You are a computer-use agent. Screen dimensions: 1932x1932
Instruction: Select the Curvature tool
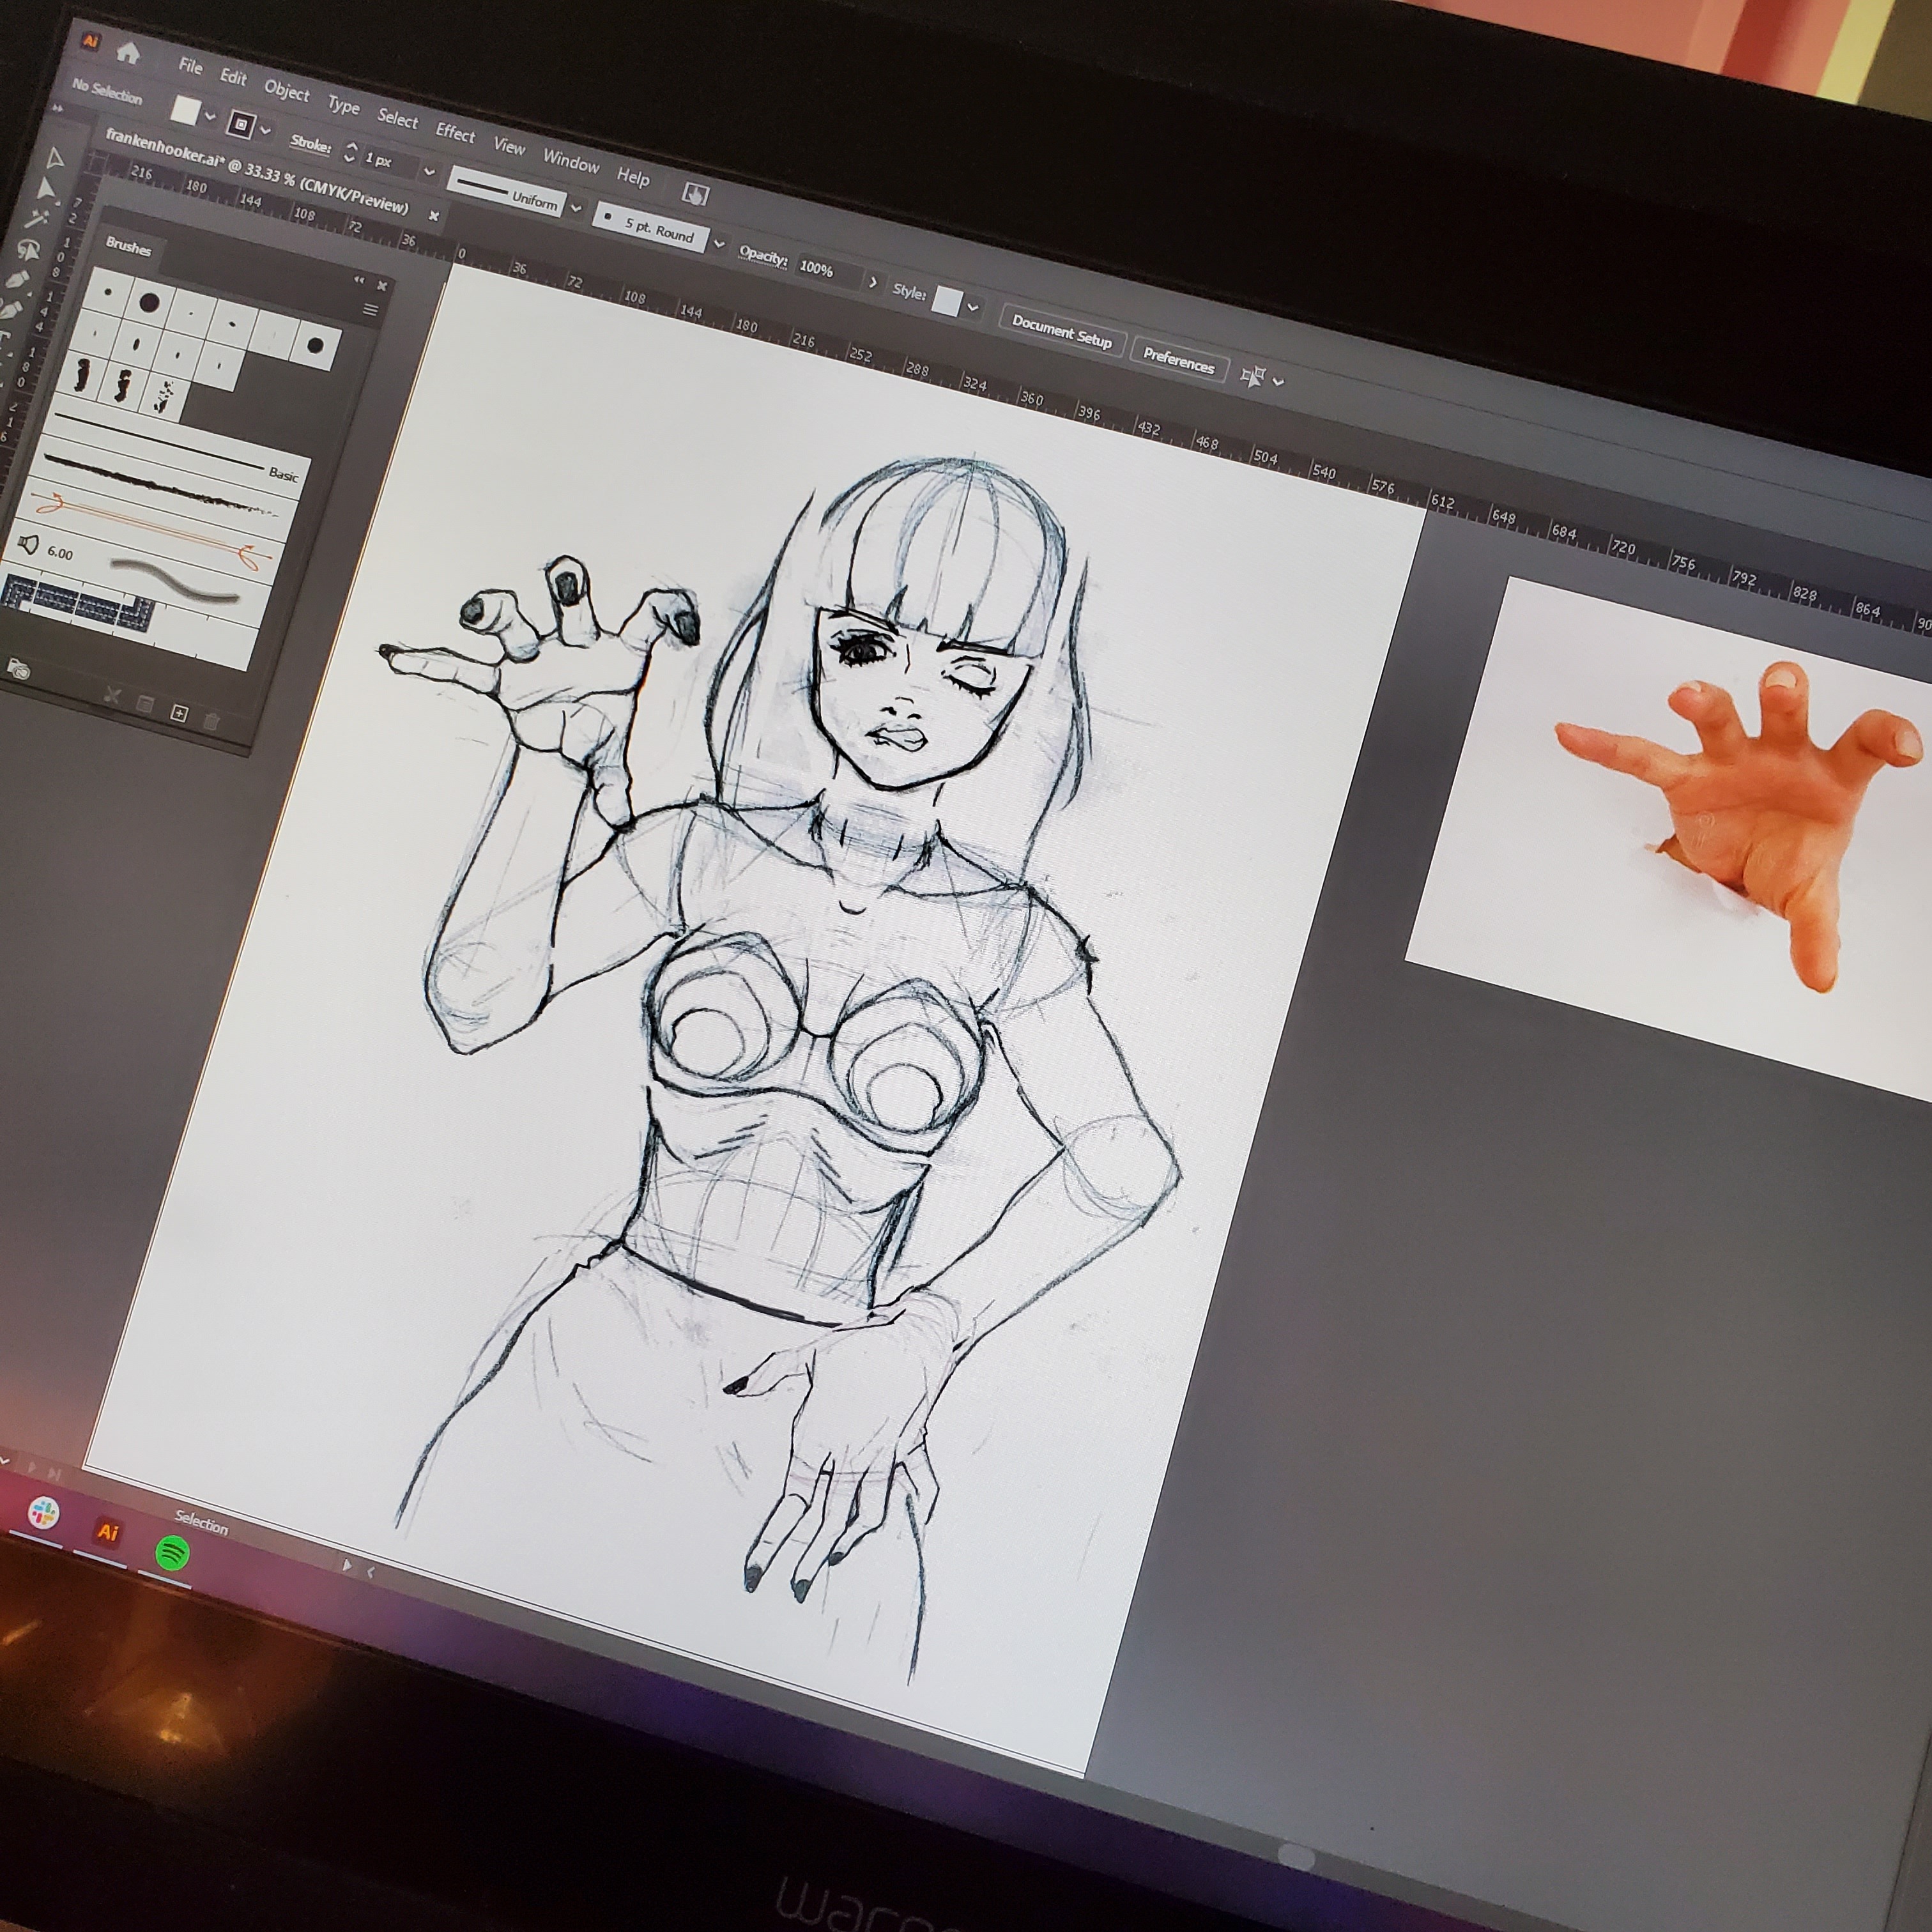pyautogui.click(x=12, y=309)
